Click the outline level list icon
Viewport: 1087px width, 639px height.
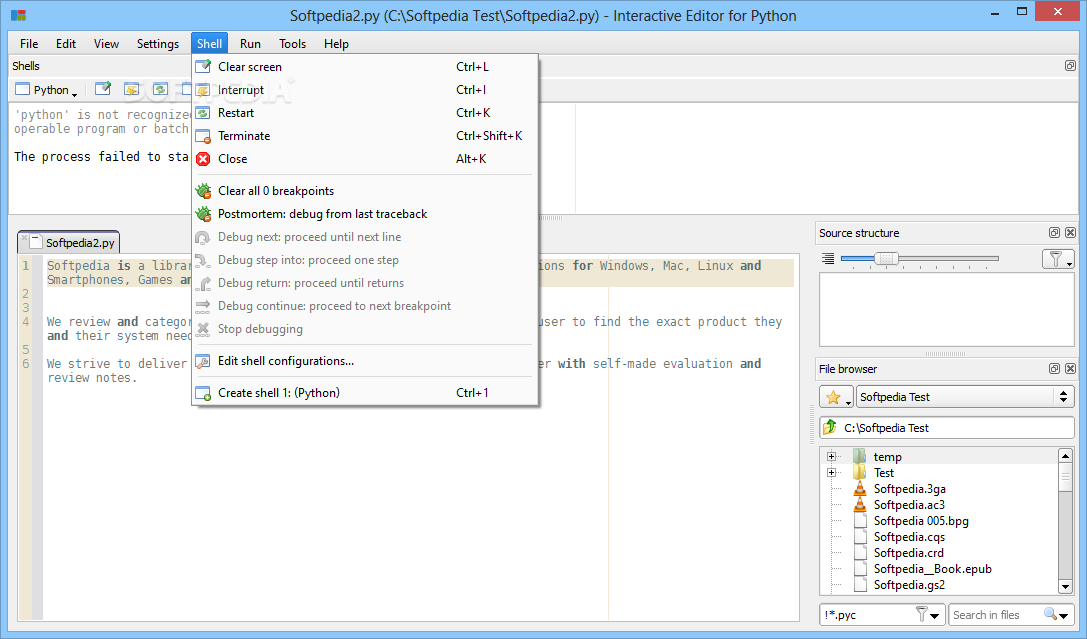tap(828, 259)
